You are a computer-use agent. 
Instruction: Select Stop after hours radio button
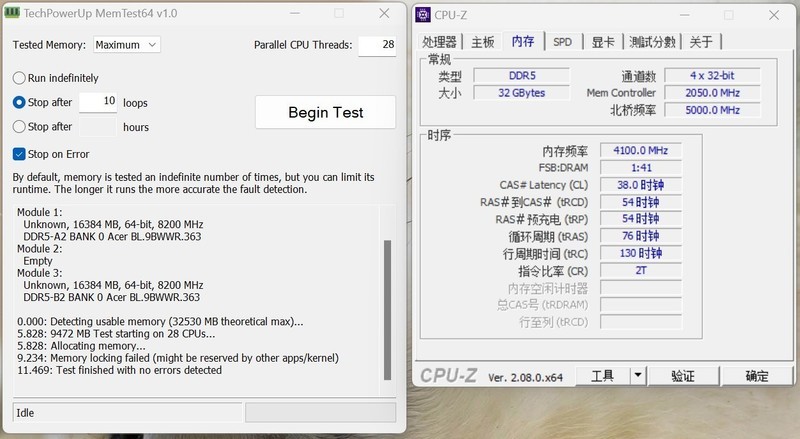[19, 127]
